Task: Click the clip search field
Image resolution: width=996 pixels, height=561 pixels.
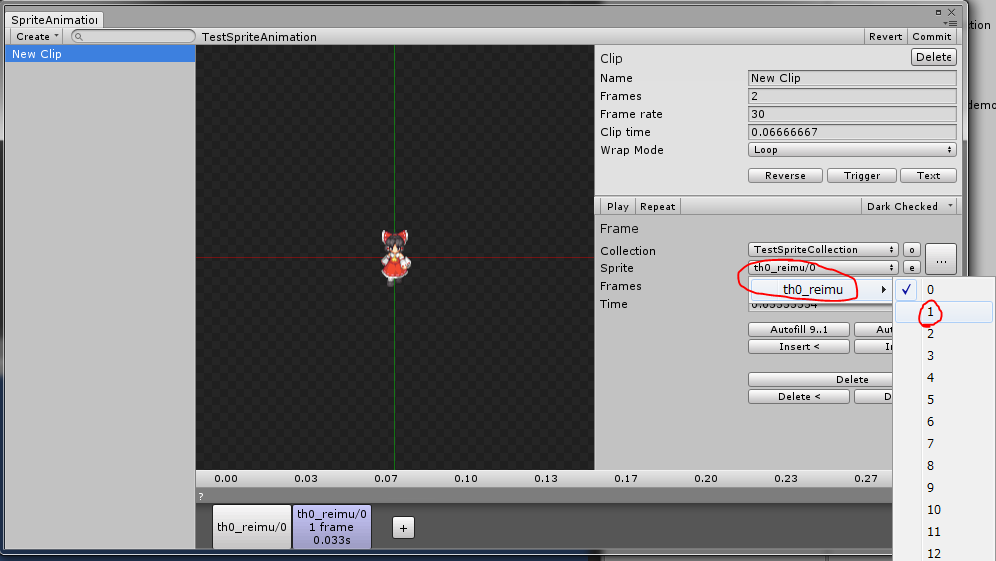Action: pyautogui.click(x=133, y=36)
